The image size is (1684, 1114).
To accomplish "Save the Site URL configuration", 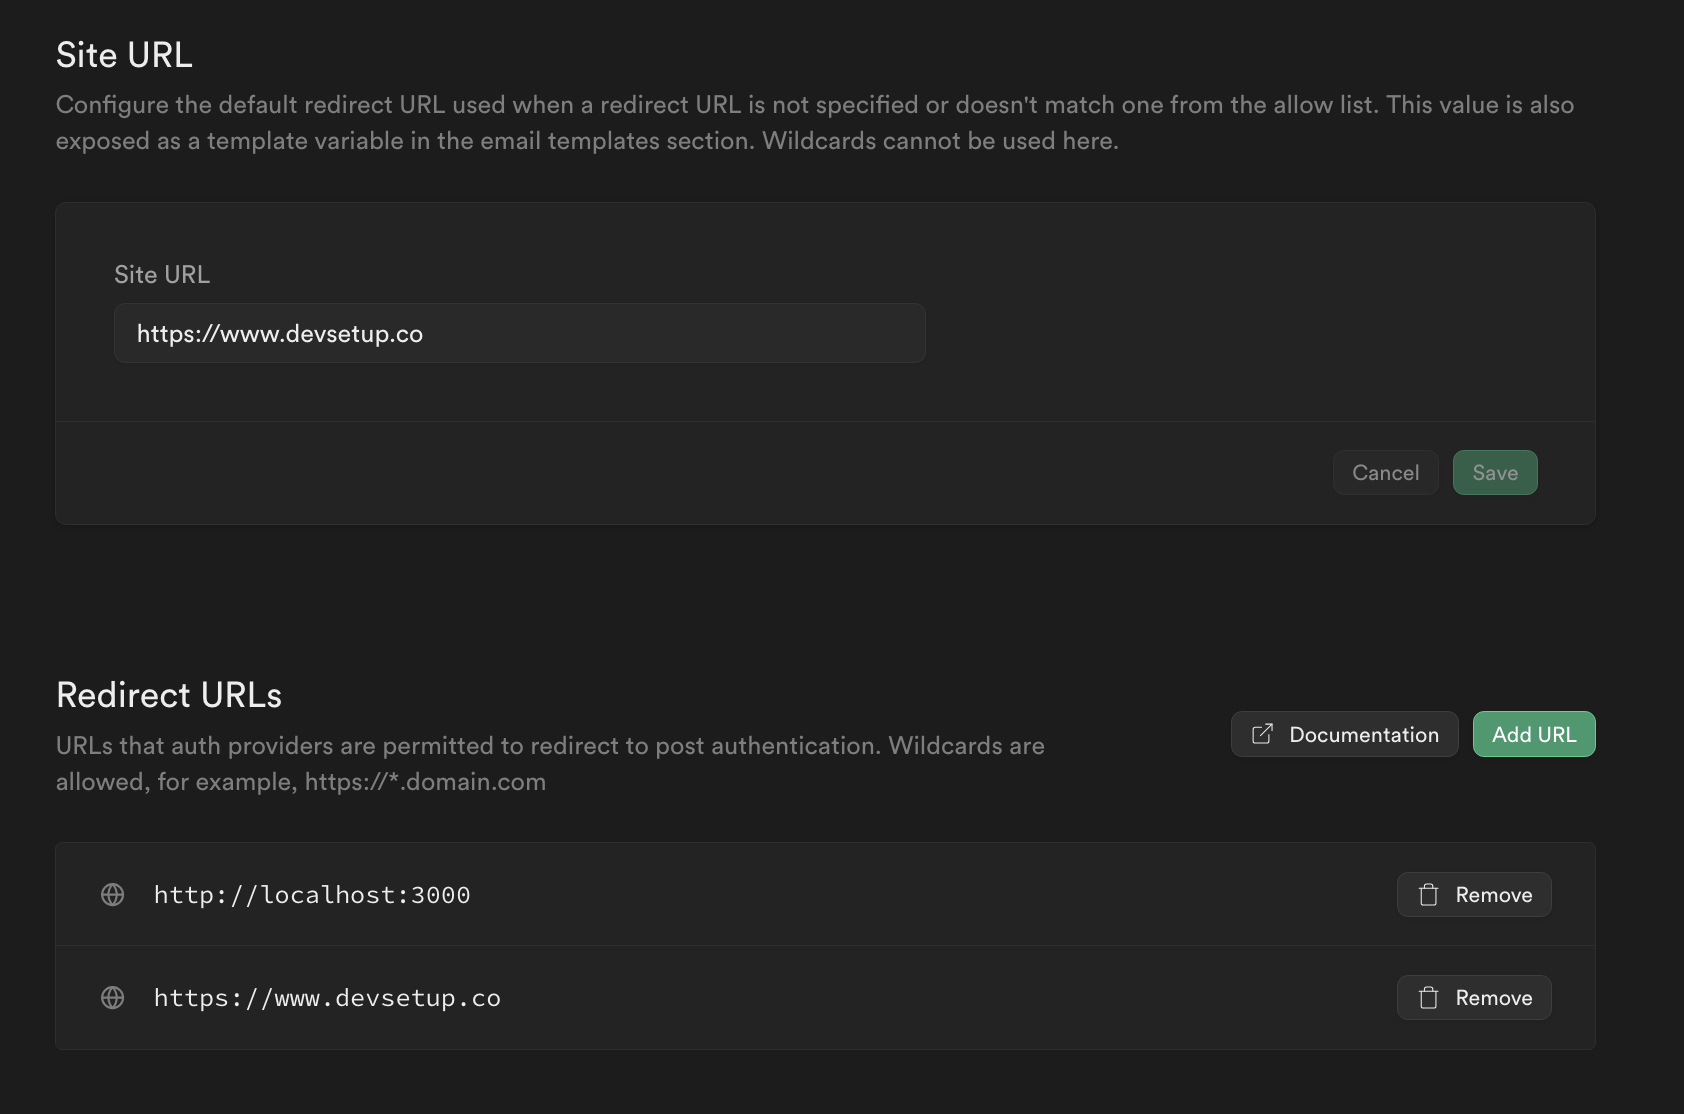I will 1495,472.
